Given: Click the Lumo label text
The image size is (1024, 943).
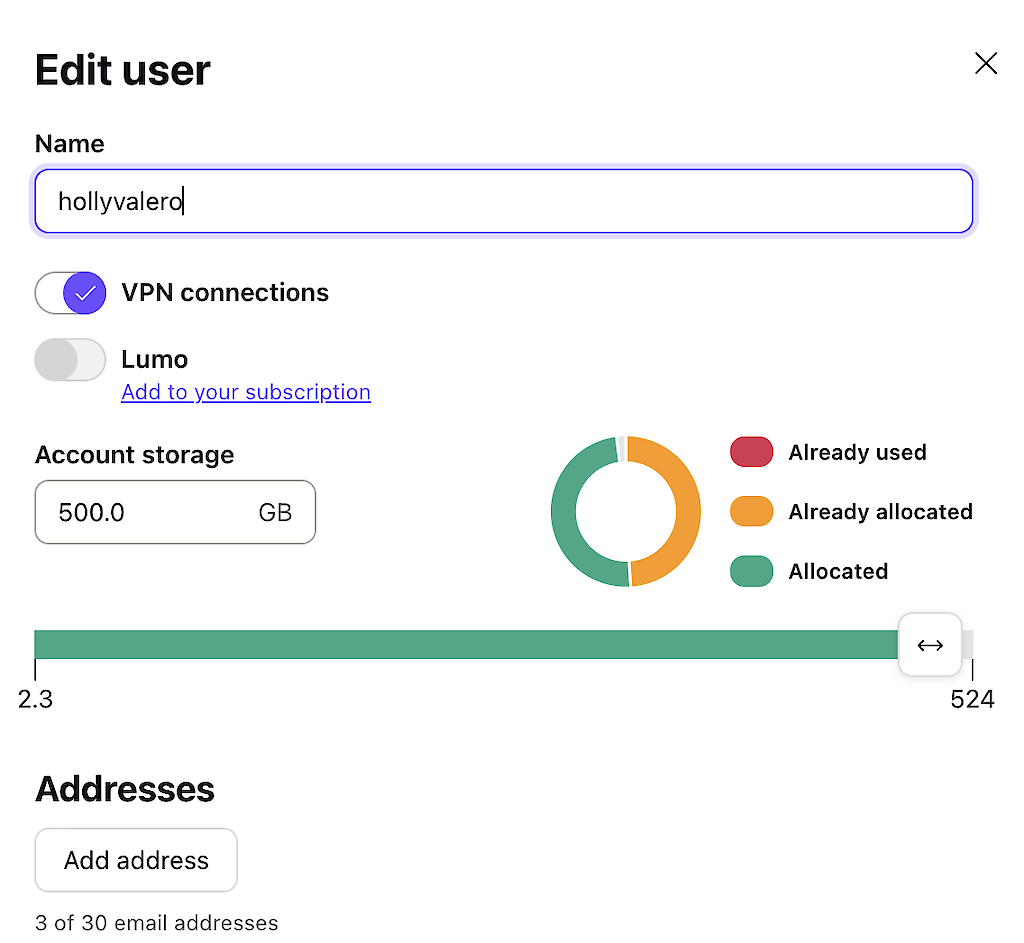Looking at the screenshot, I should click(x=155, y=359).
